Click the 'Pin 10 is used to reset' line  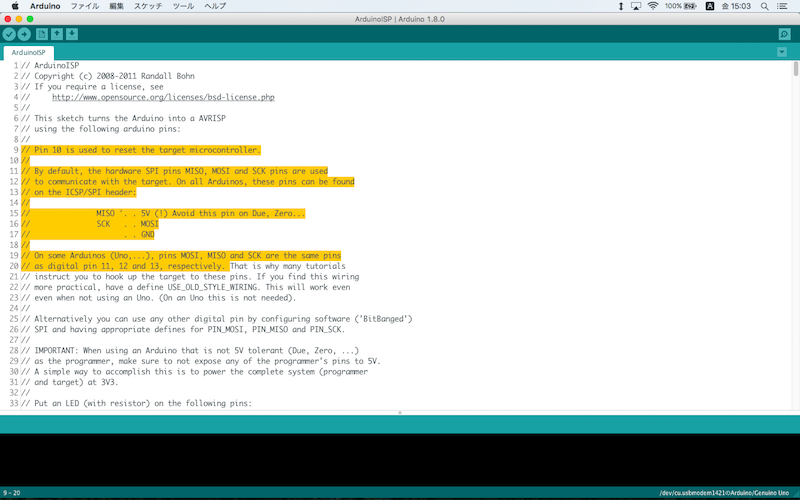click(141, 150)
